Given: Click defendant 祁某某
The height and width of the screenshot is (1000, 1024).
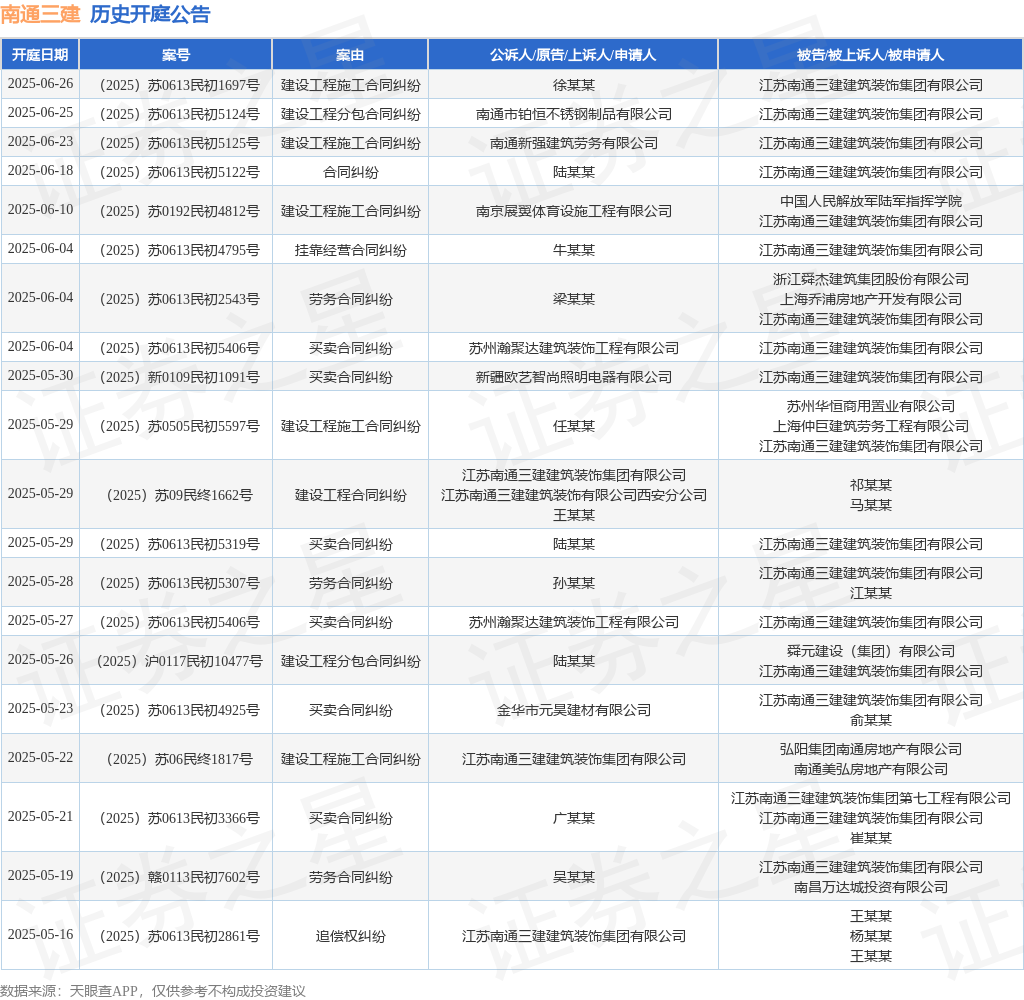Looking at the screenshot, I should [x=871, y=485].
